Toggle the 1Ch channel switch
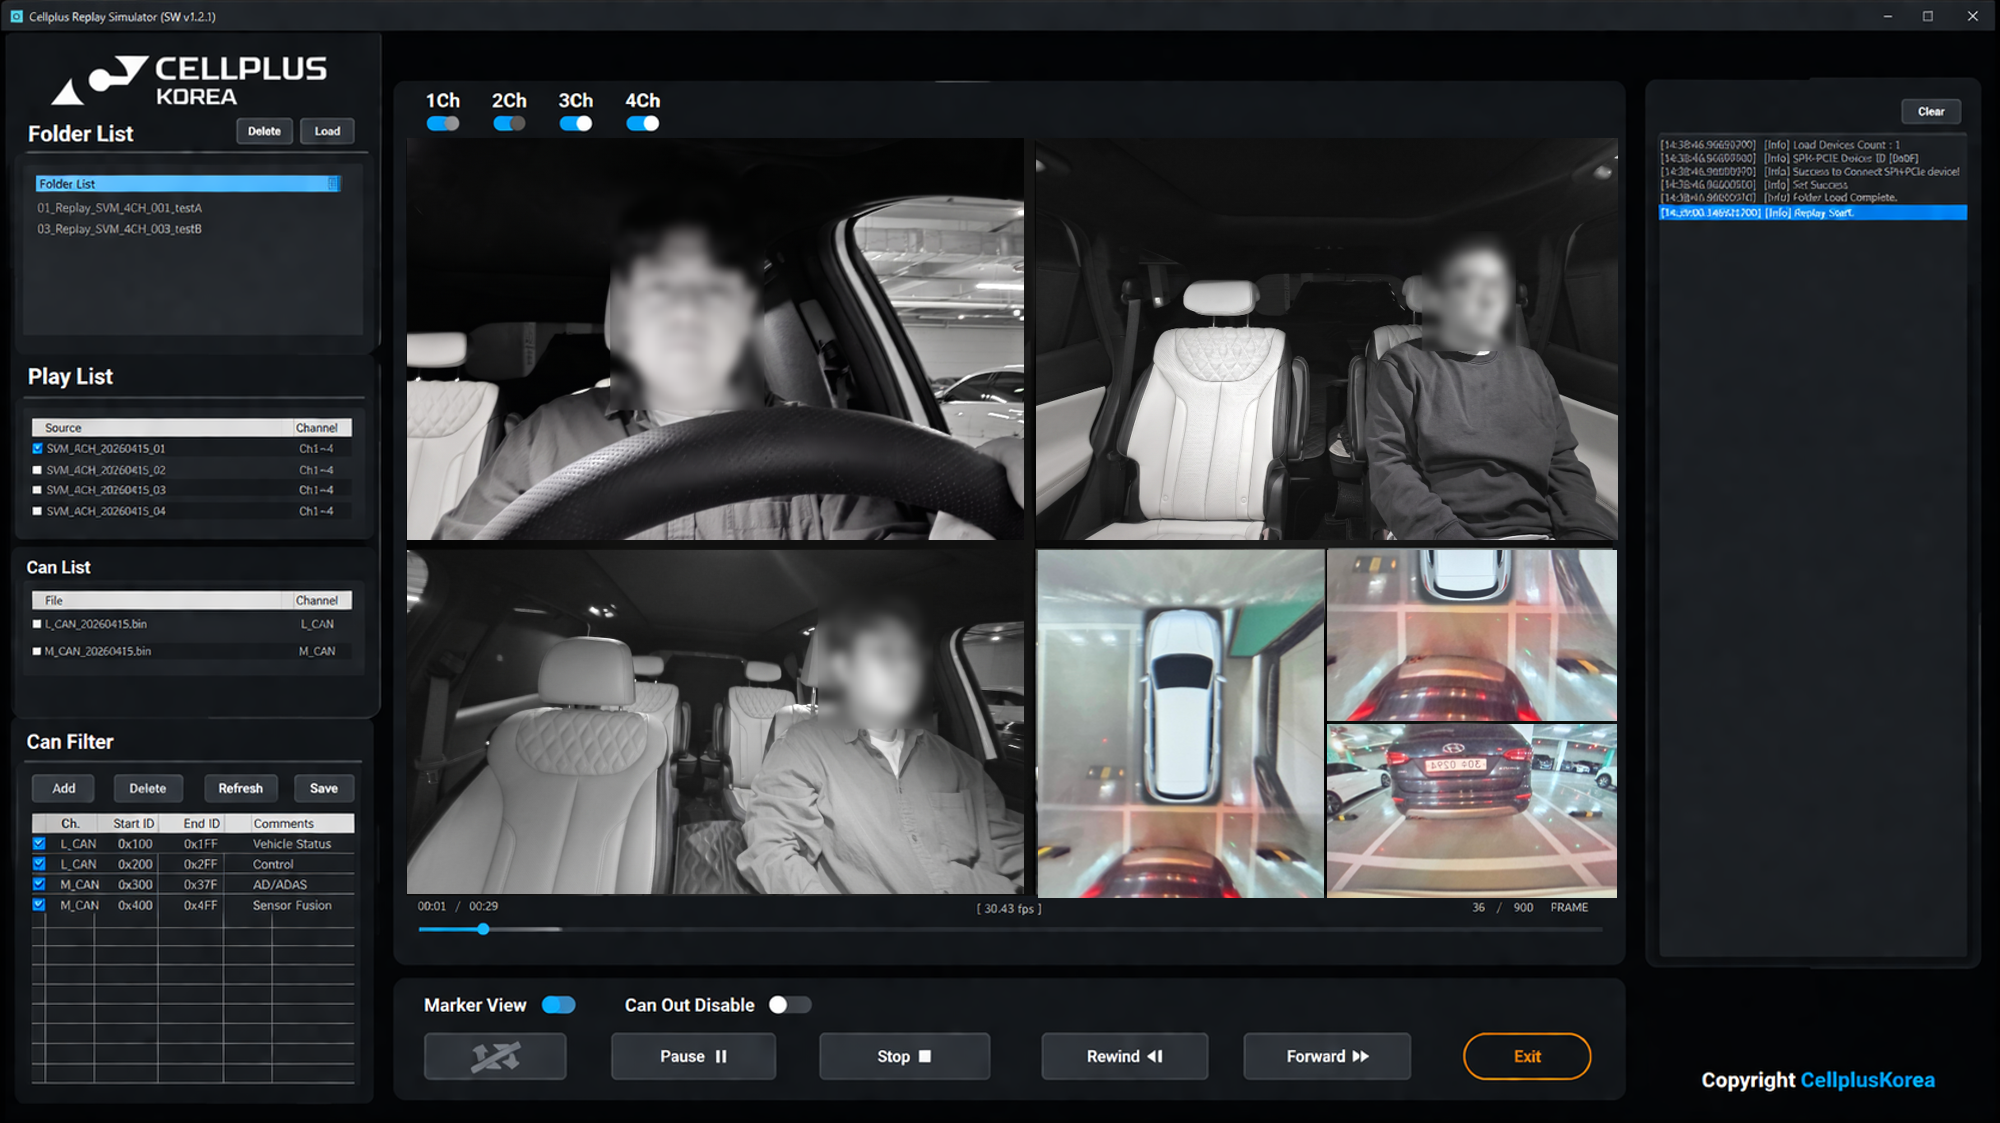Viewport: 2000px width, 1123px height. point(443,124)
